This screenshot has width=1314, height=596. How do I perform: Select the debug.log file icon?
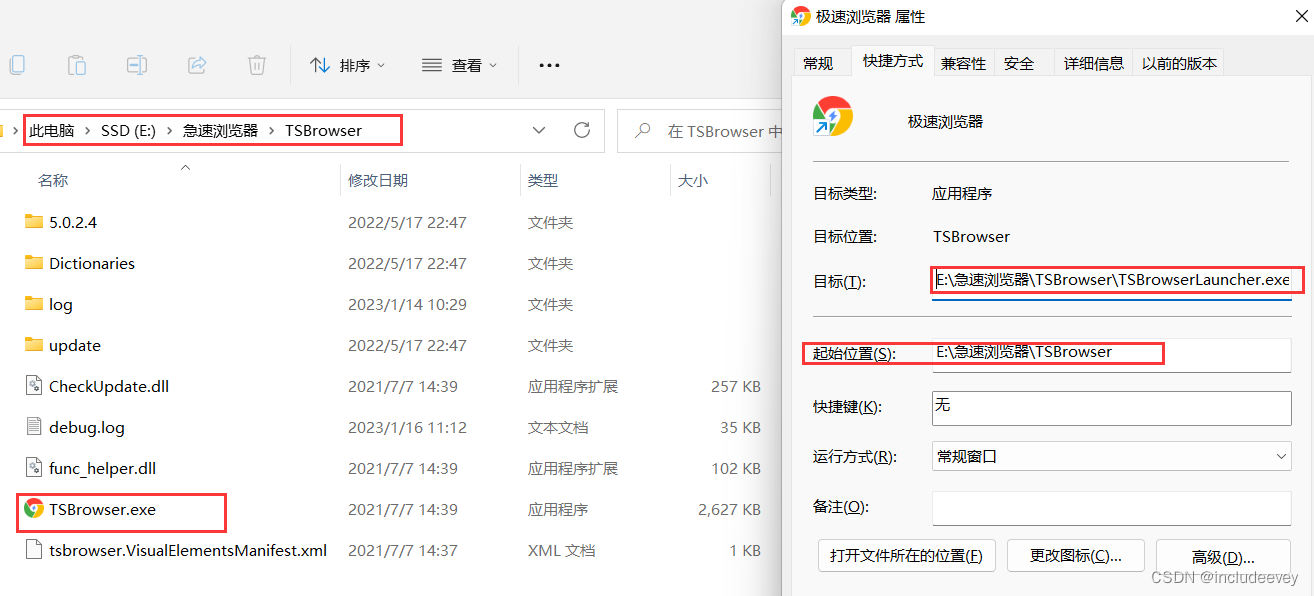tap(34, 427)
